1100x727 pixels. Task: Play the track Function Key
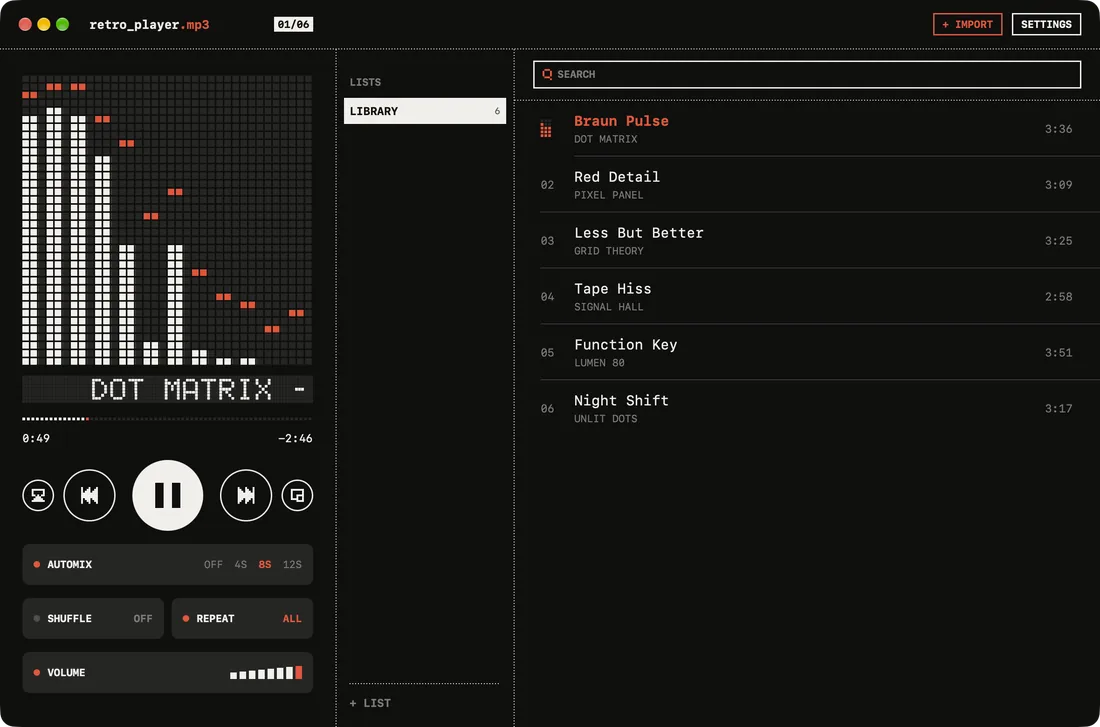click(x=807, y=352)
